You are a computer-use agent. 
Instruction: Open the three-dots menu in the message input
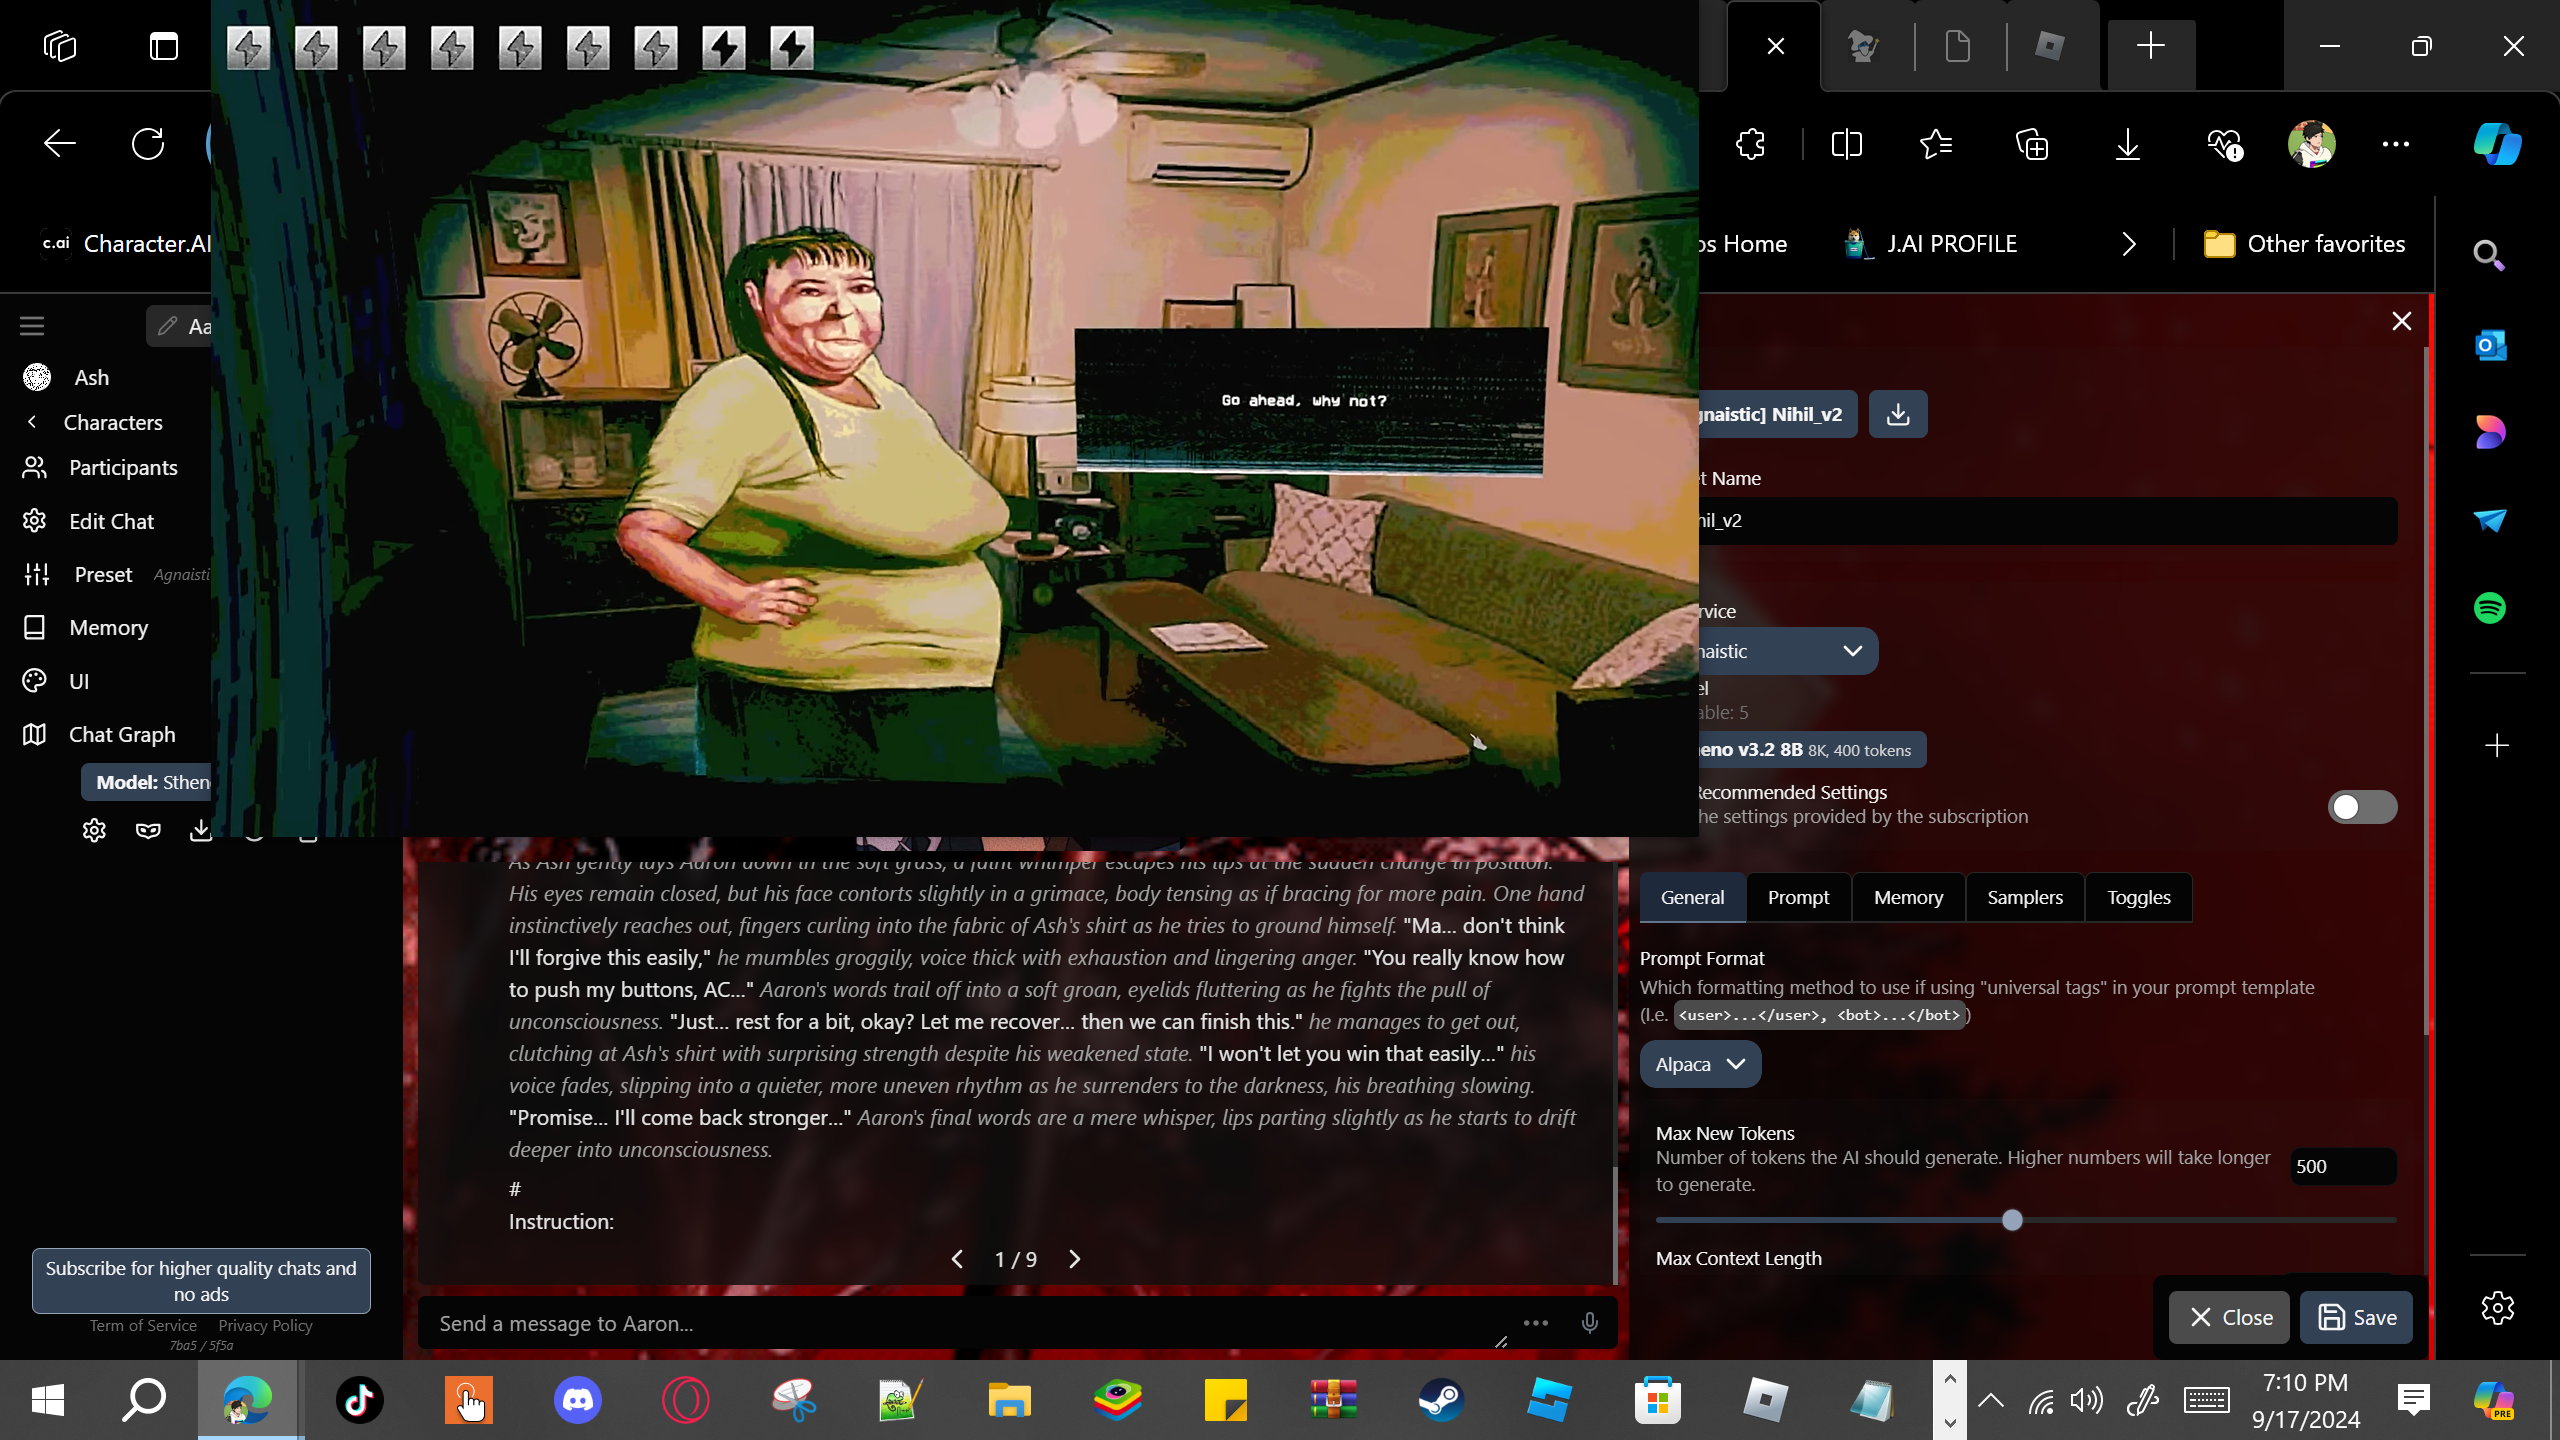pyautogui.click(x=1535, y=1323)
